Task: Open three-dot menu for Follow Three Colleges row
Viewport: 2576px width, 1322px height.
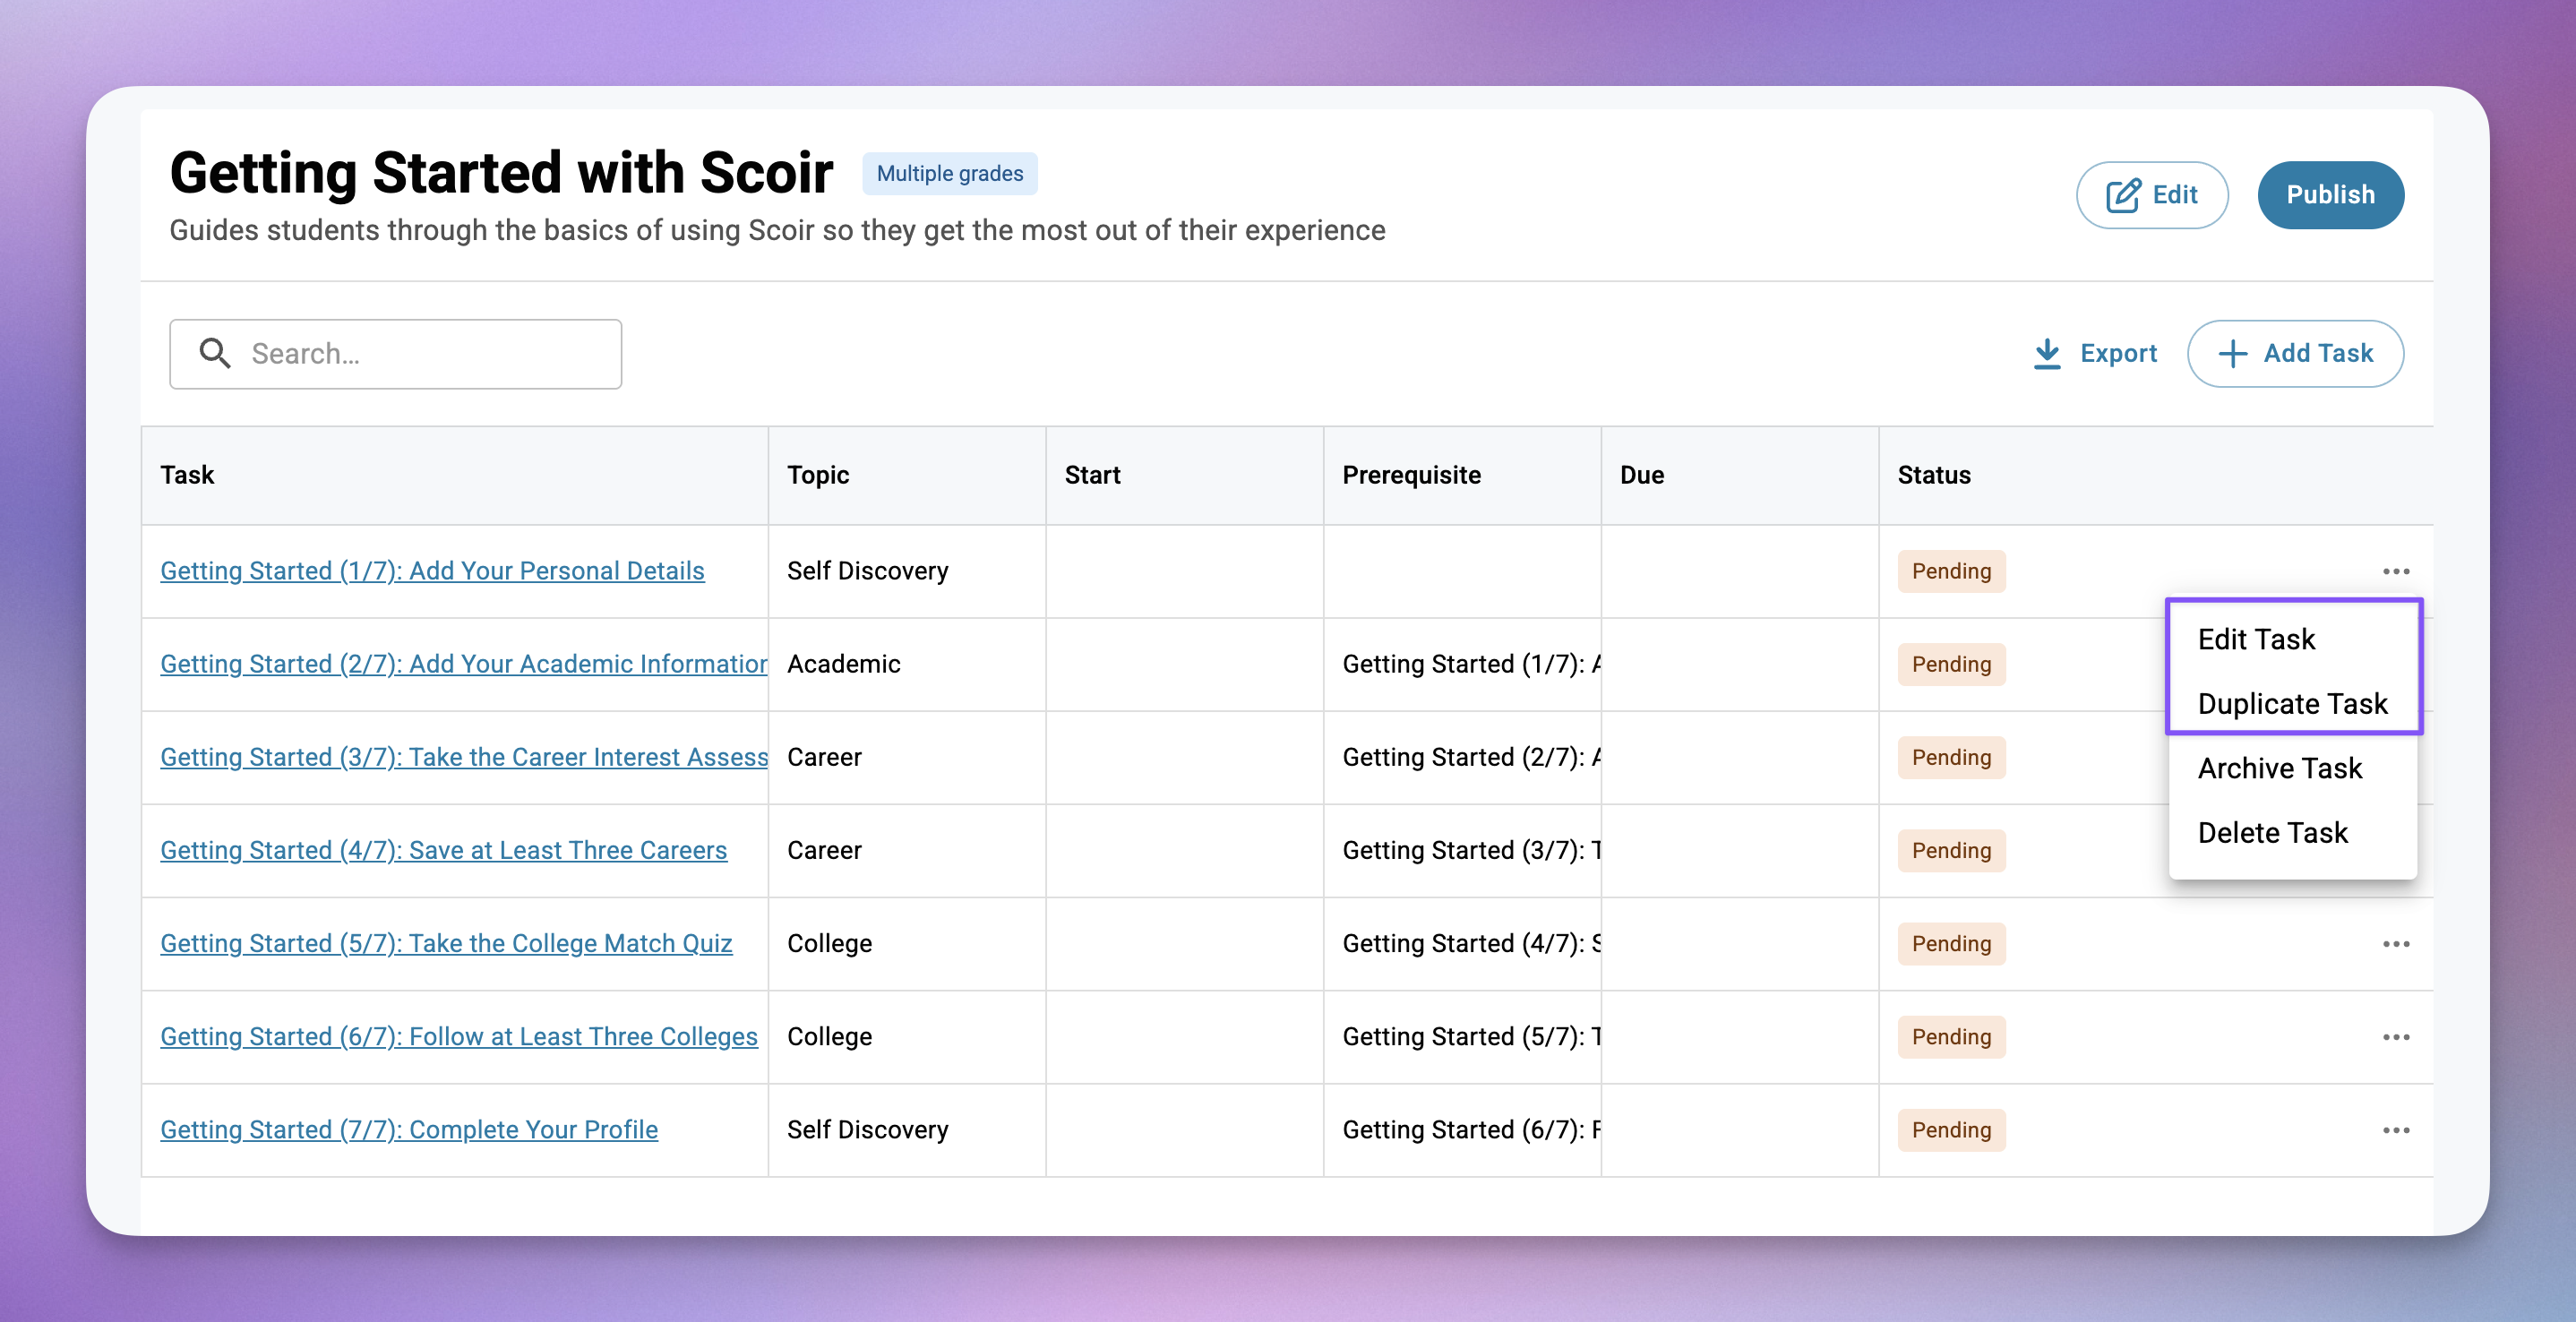Action: pos(2395,1037)
